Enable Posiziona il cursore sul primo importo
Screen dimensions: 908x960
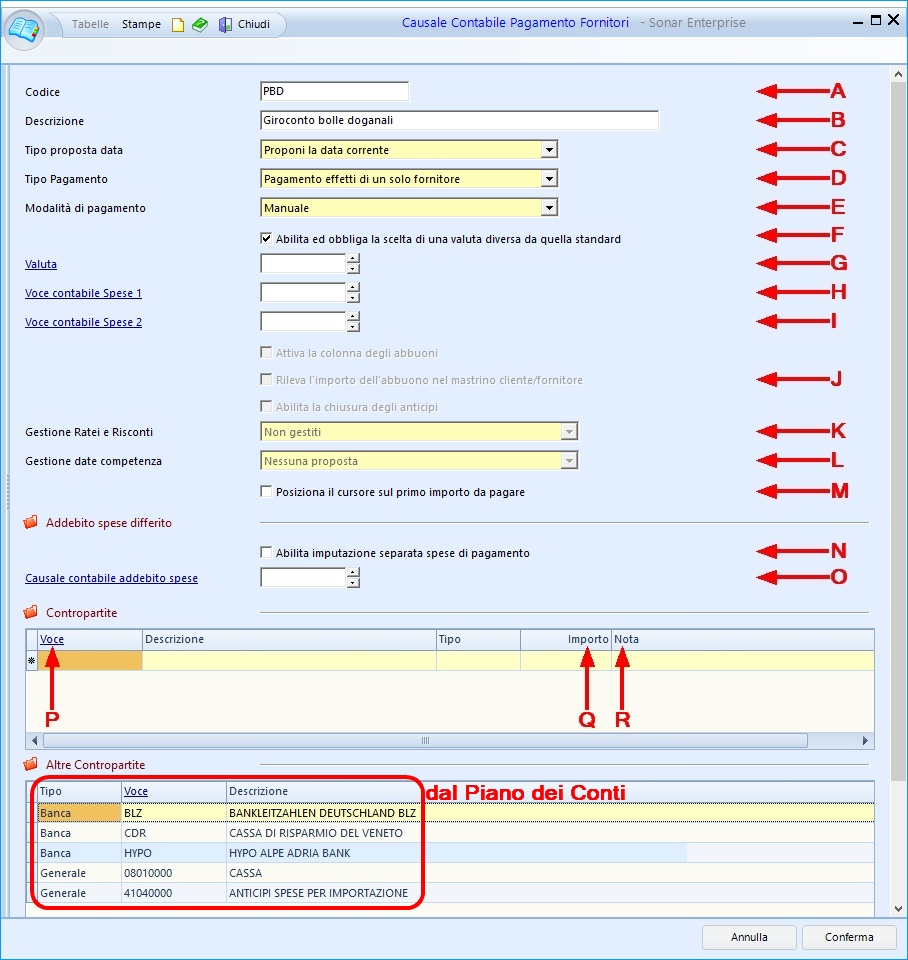[x=266, y=492]
